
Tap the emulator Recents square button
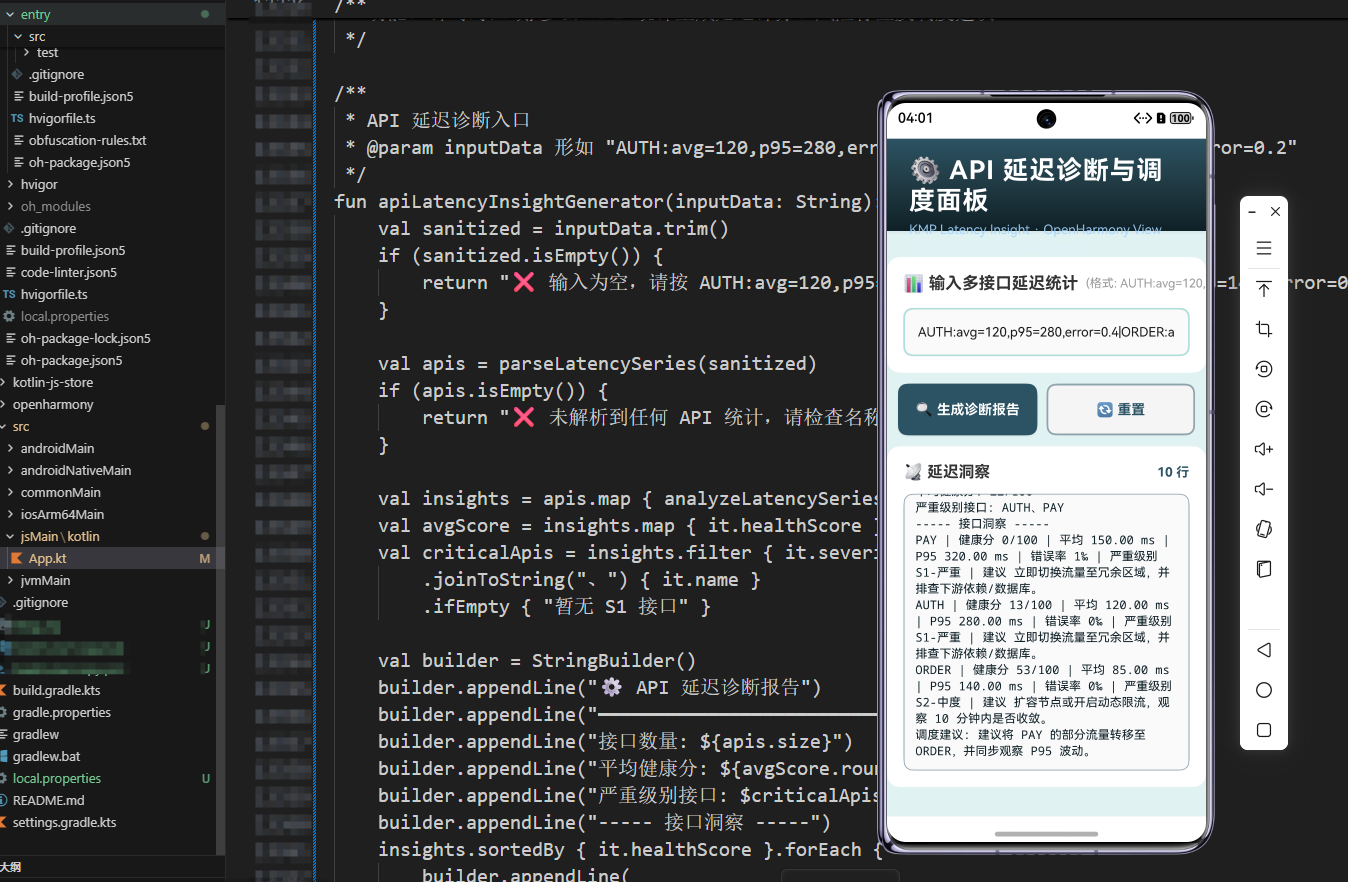pos(1264,730)
